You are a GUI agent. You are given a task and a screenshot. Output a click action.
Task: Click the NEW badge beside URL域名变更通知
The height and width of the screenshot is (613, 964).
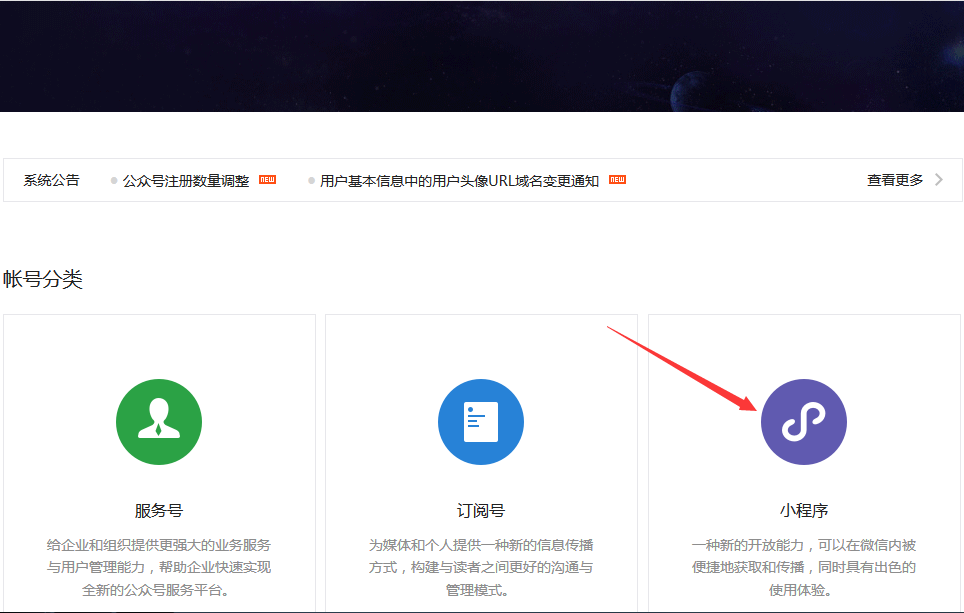[x=617, y=180]
